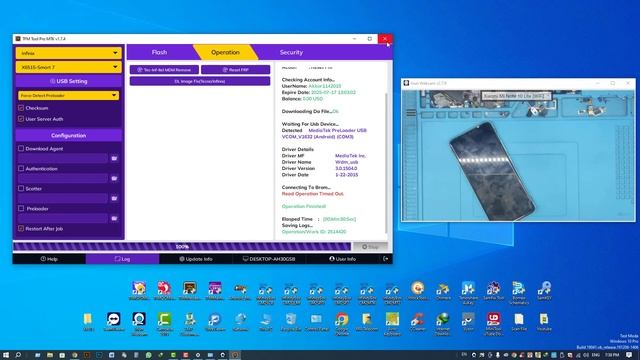
Task: Click 'Operation Finished!' log line
Action: [x=304, y=206]
